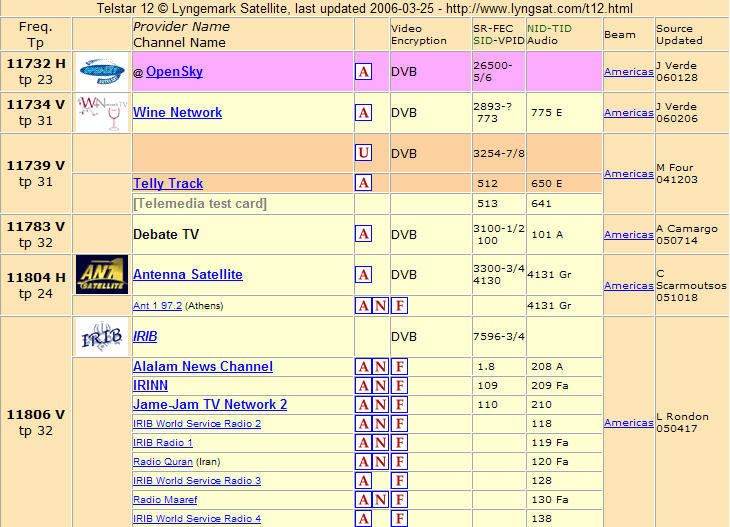730x527 pixels.
Task: Click the N icon in Ant 1 97.2 row
Action: point(380,306)
